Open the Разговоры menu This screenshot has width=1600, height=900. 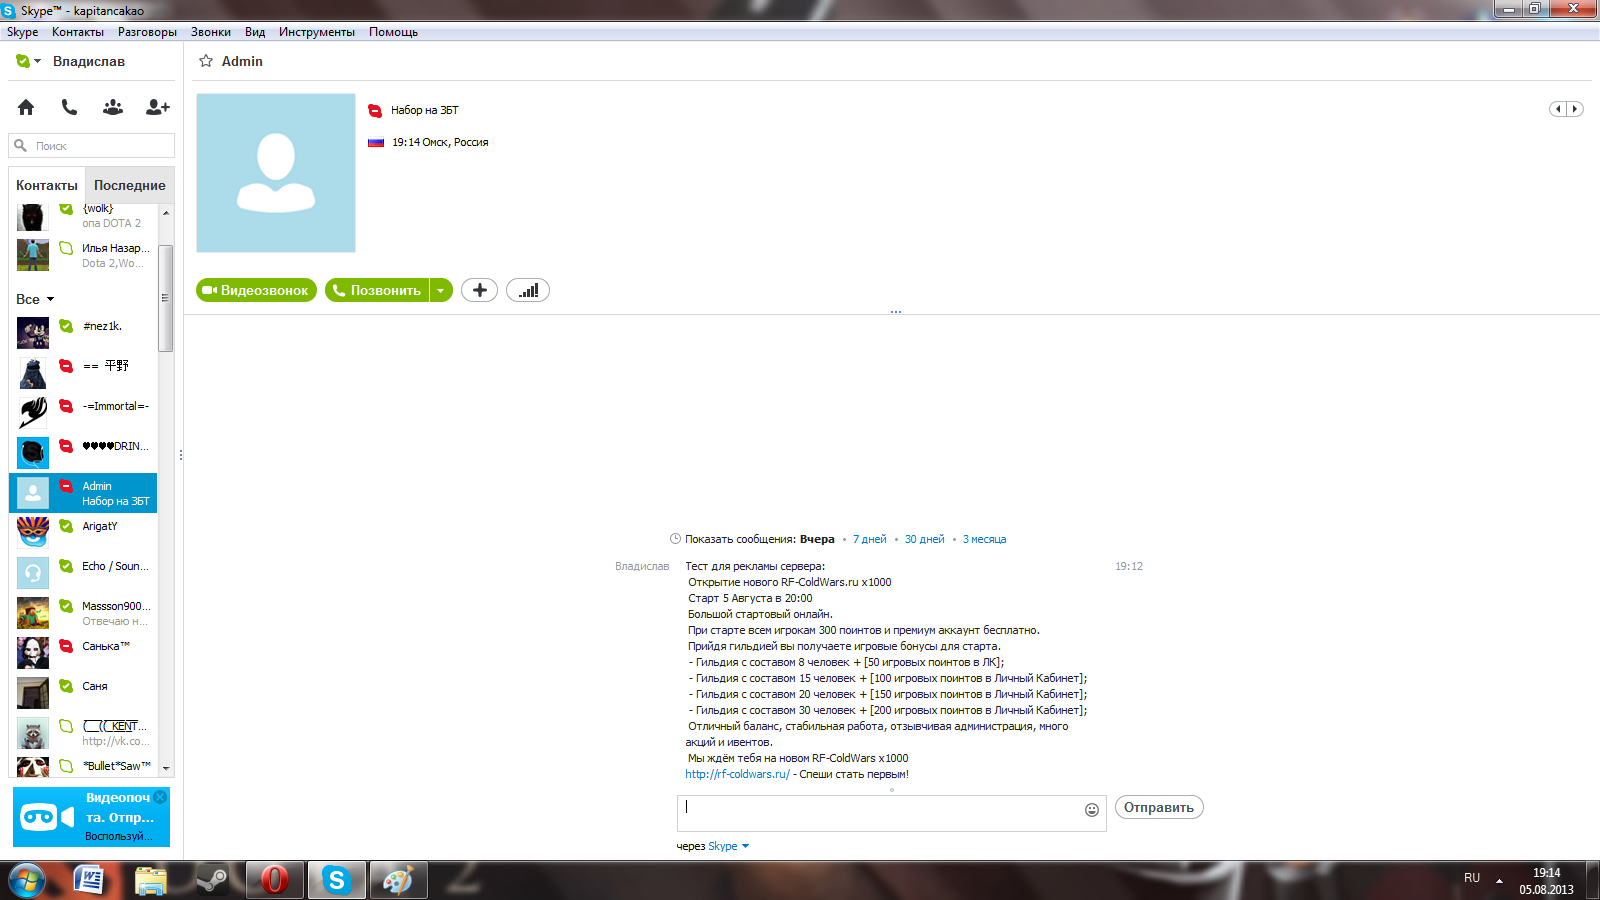[147, 32]
